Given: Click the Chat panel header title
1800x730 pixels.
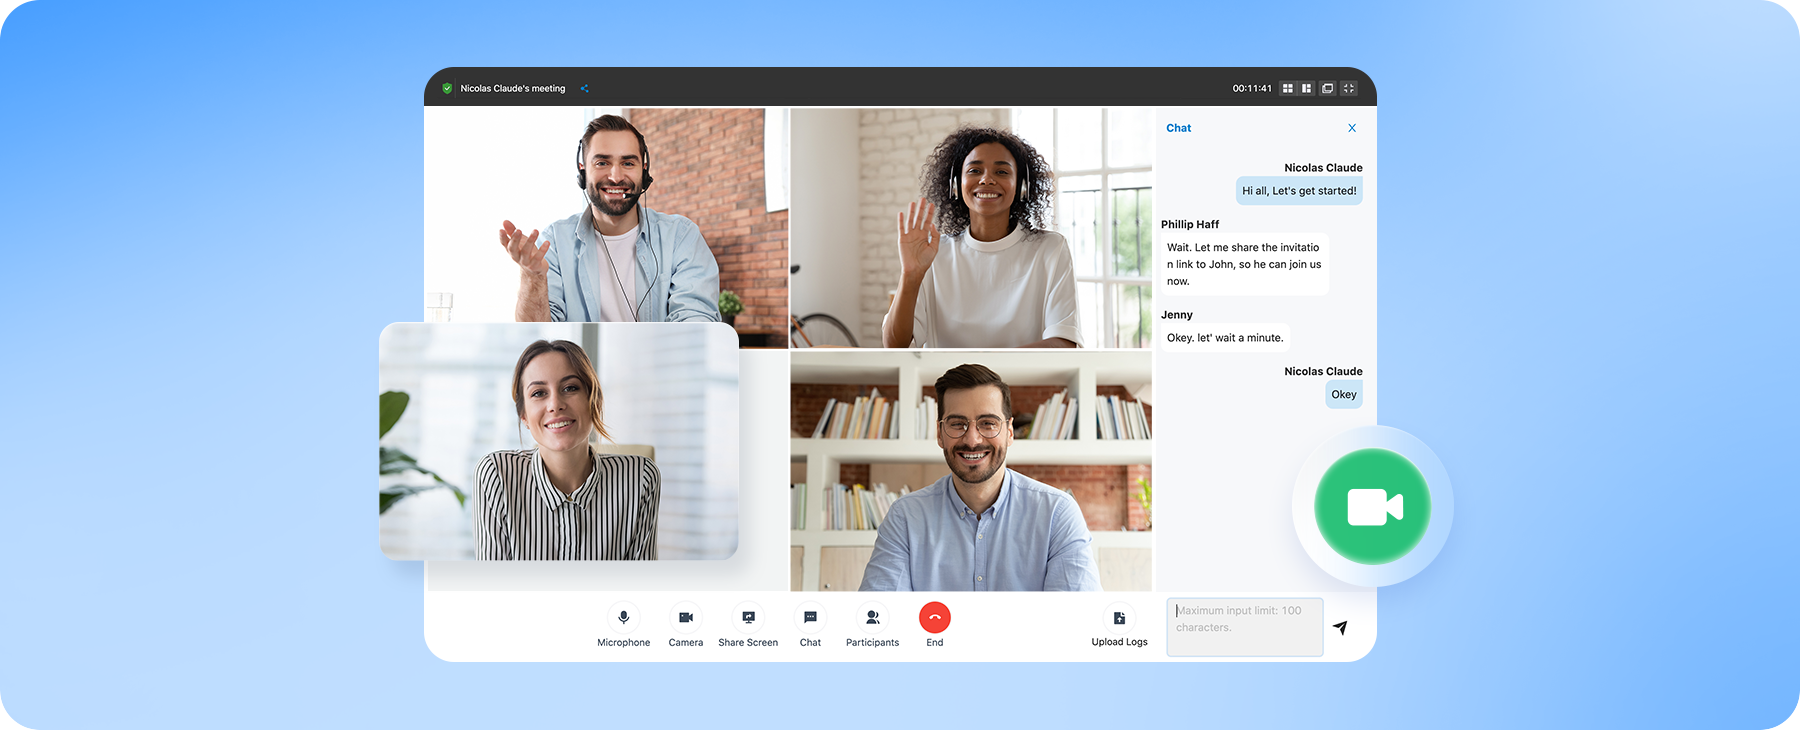Looking at the screenshot, I should (1178, 128).
